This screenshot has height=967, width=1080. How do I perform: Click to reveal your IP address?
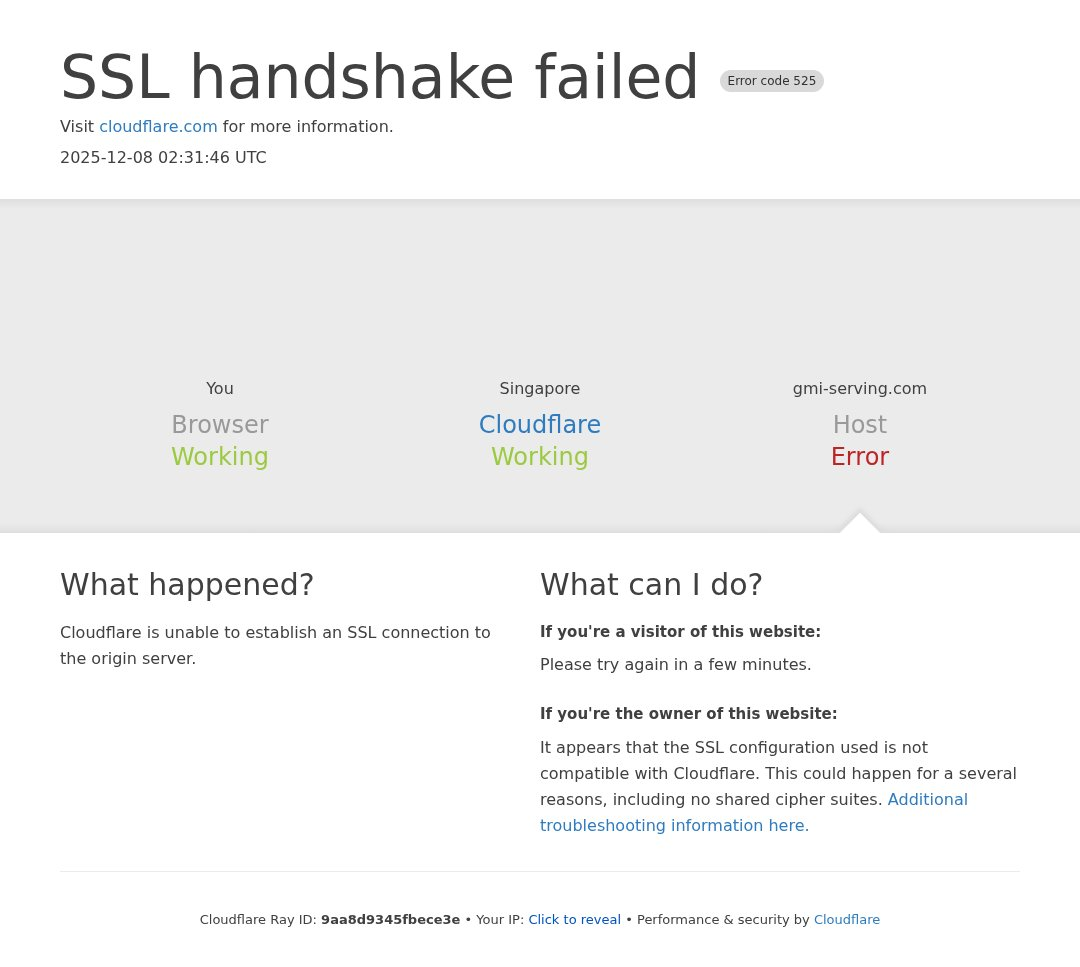574,920
